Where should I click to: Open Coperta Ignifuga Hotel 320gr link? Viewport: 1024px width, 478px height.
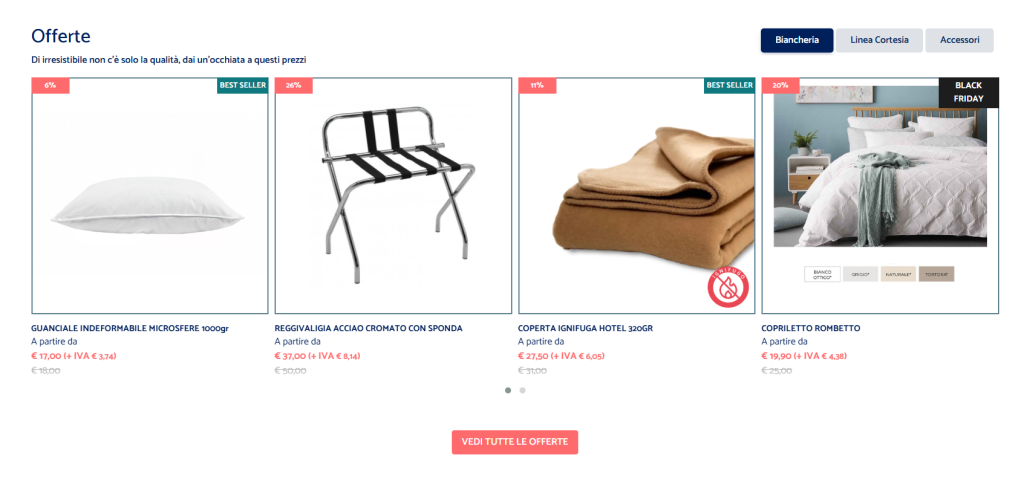[585, 328]
